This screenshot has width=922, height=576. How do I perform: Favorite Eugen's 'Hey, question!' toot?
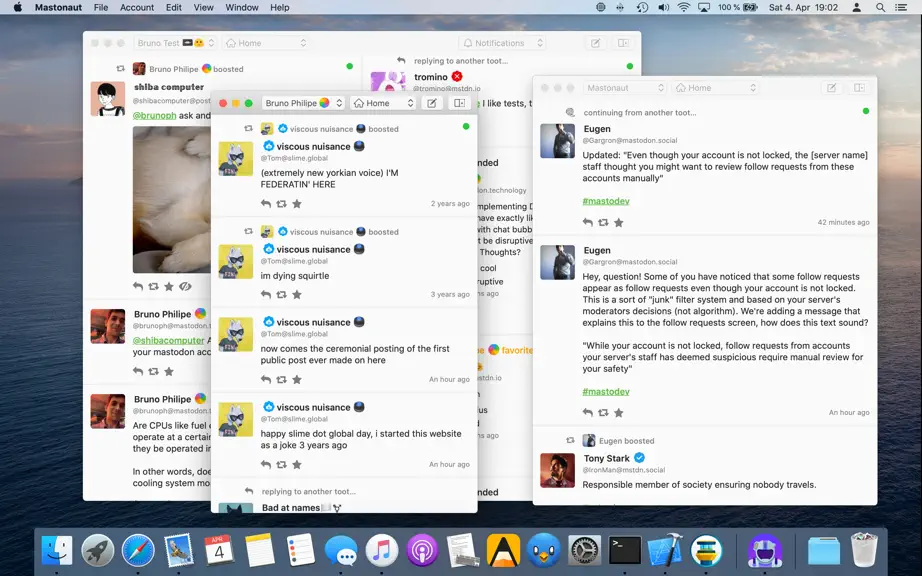pyautogui.click(x=619, y=413)
